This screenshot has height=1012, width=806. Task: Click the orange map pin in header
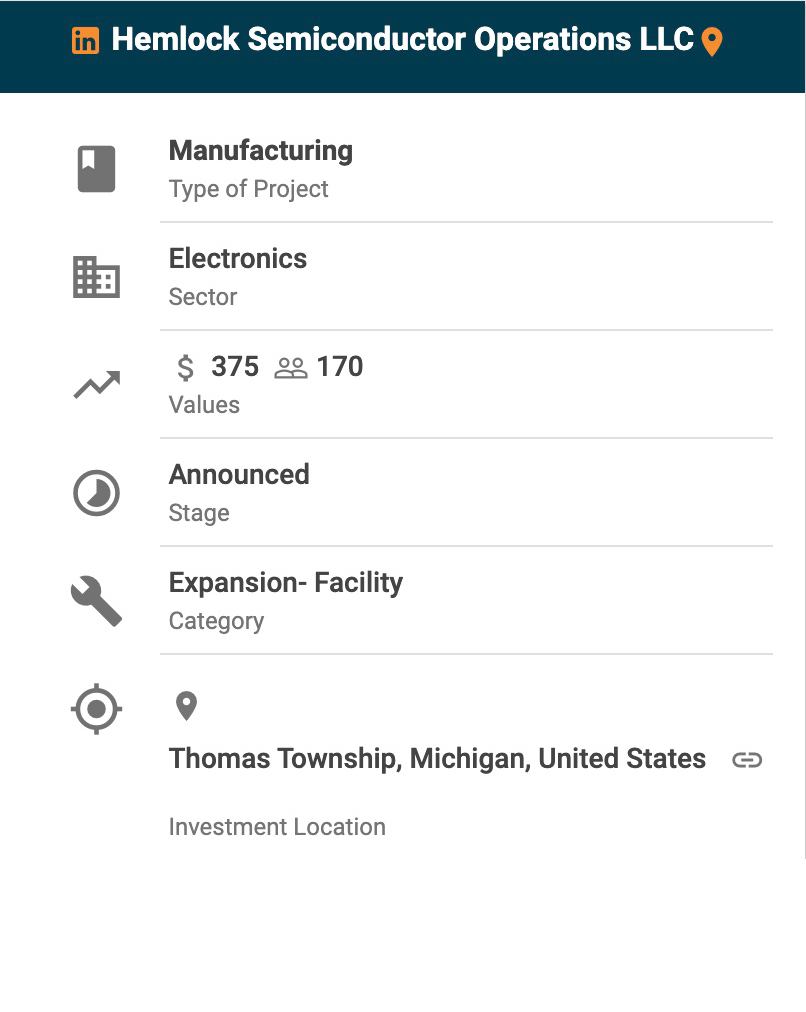click(712, 42)
